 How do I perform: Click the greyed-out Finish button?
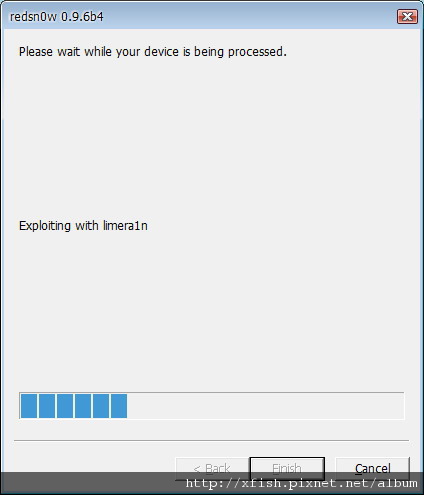[287, 468]
